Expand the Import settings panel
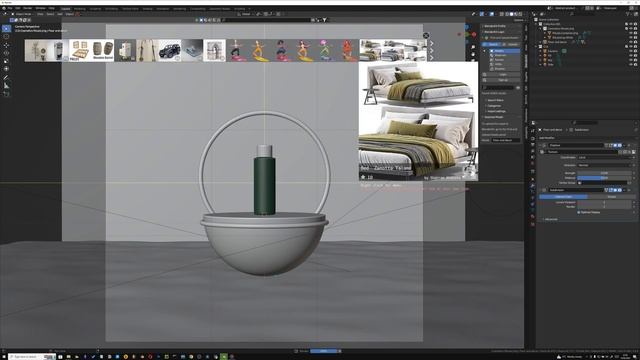This screenshot has height=360, width=640. 496,111
